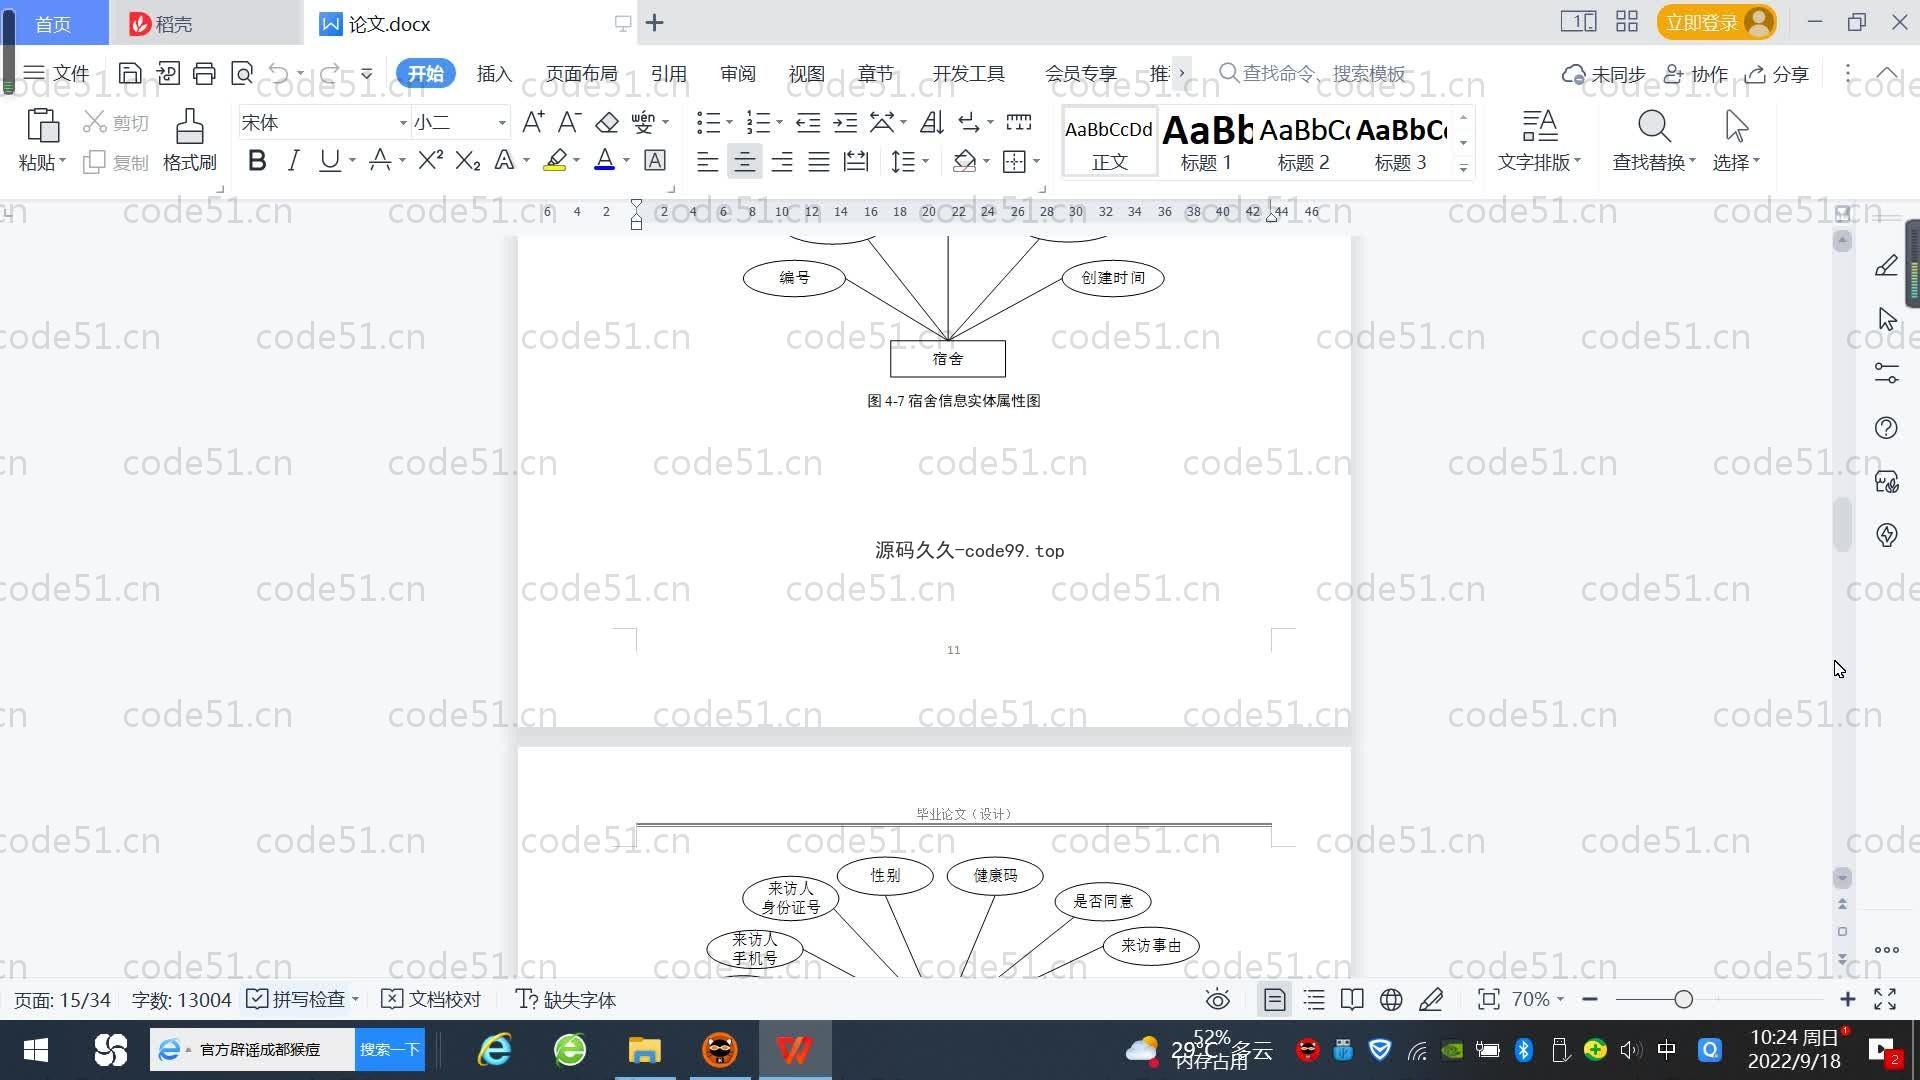Toggle page view layout
Image resolution: width=1920 pixels, height=1080 pixels.
pyautogui.click(x=1274, y=1000)
